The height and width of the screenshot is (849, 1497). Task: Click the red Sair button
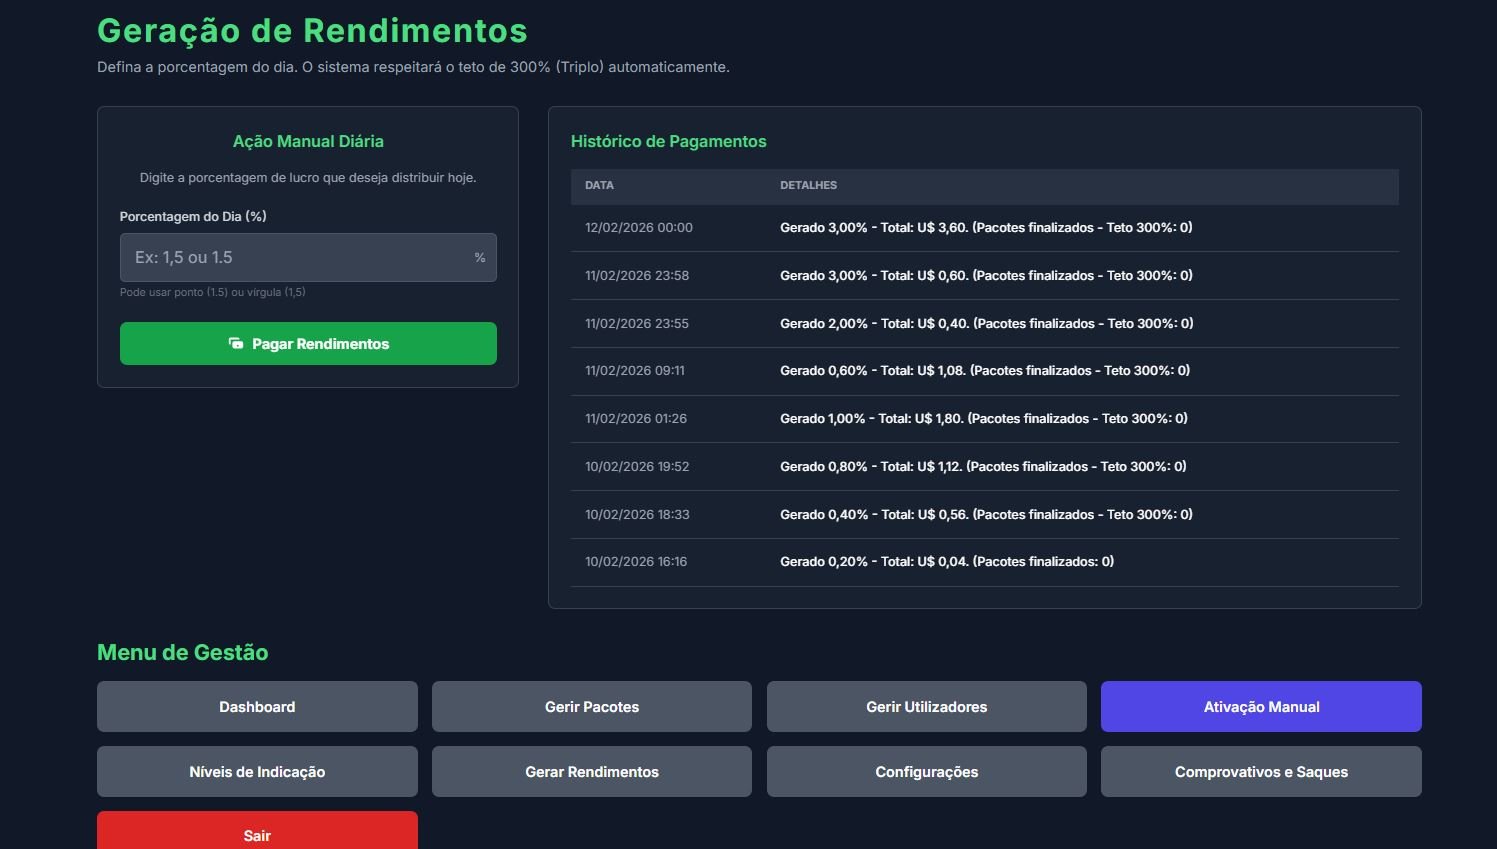257,834
